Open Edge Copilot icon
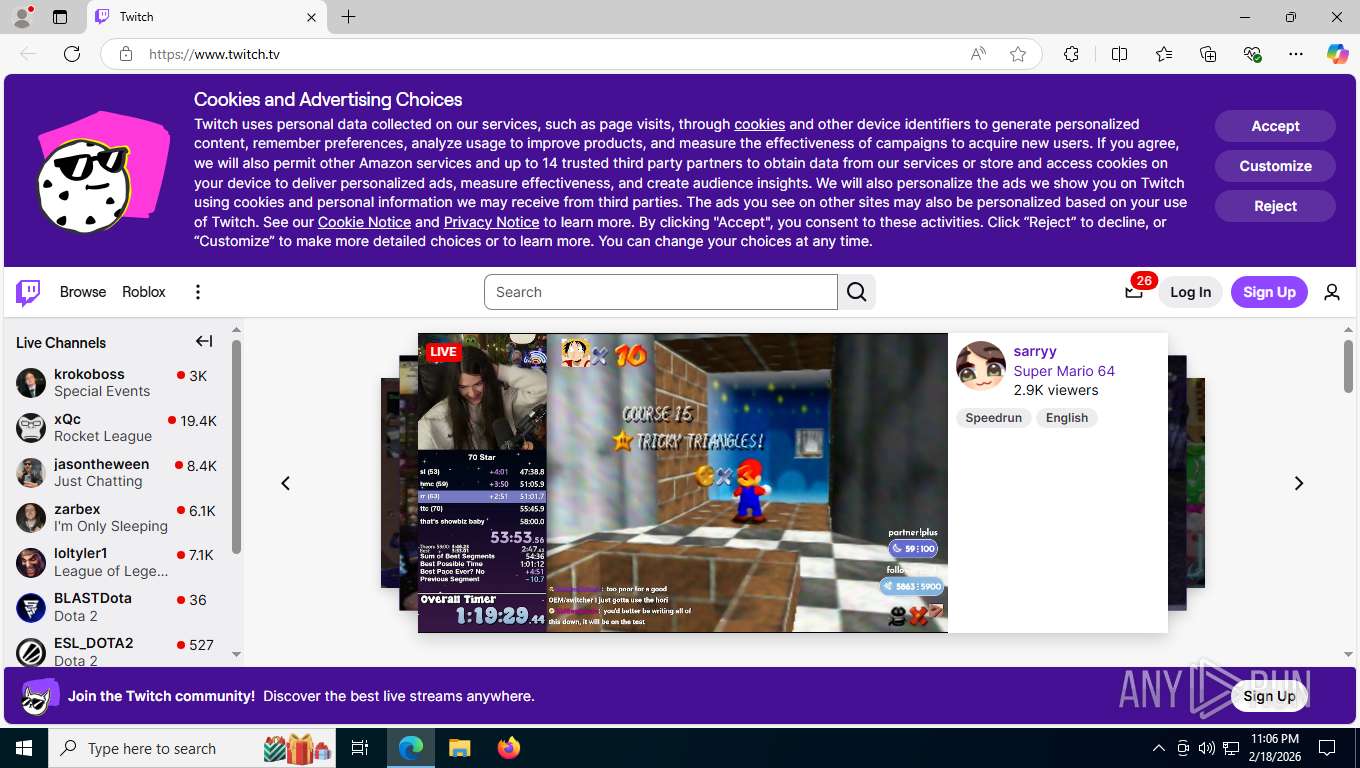This screenshot has height=768, width=1360. [x=1337, y=54]
